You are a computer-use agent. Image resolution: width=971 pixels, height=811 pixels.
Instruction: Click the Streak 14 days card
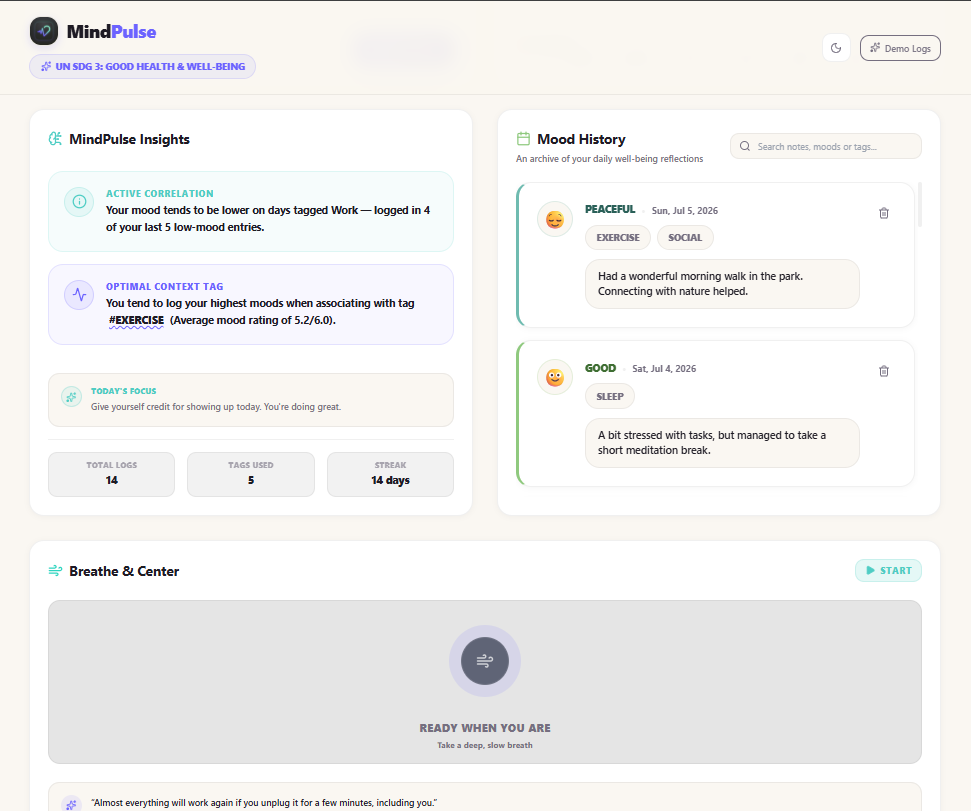(x=390, y=474)
